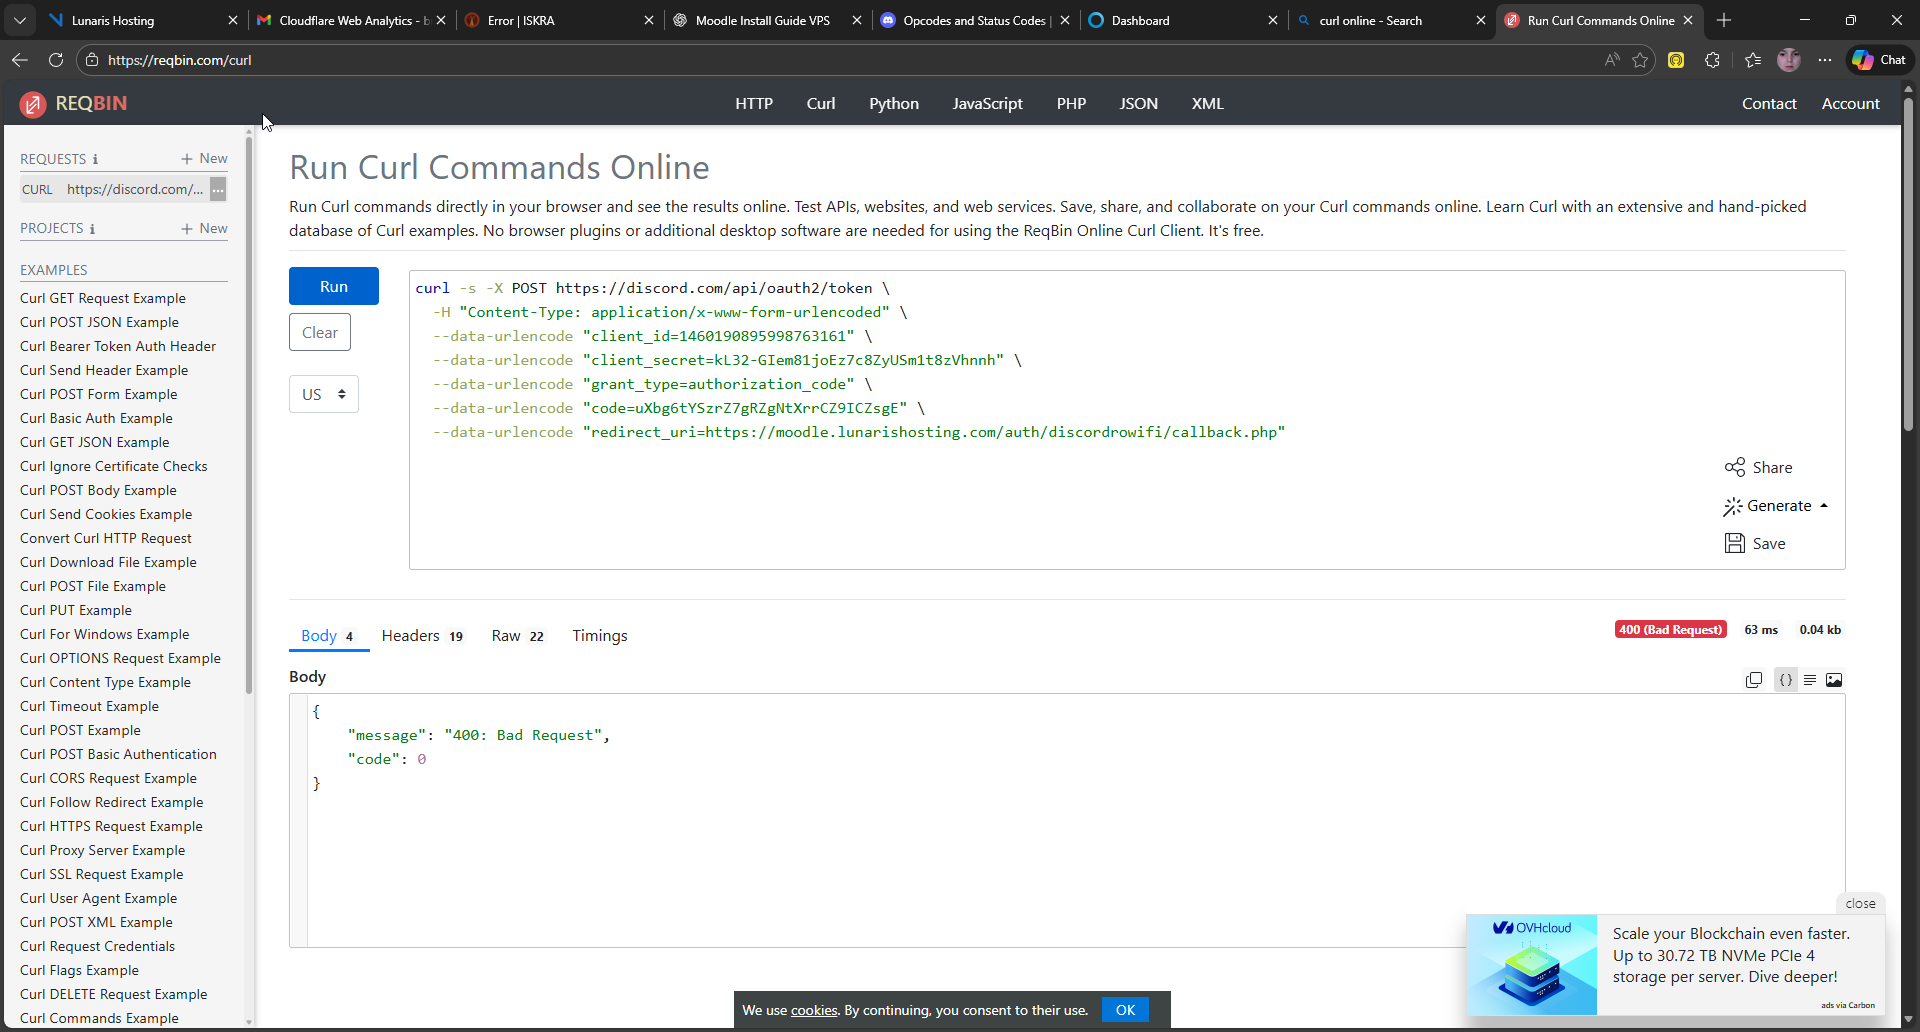Open the Generate code dropdown
This screenshot has height=1032, width=1920.
pyautogui.click(x=1776, y=506)
